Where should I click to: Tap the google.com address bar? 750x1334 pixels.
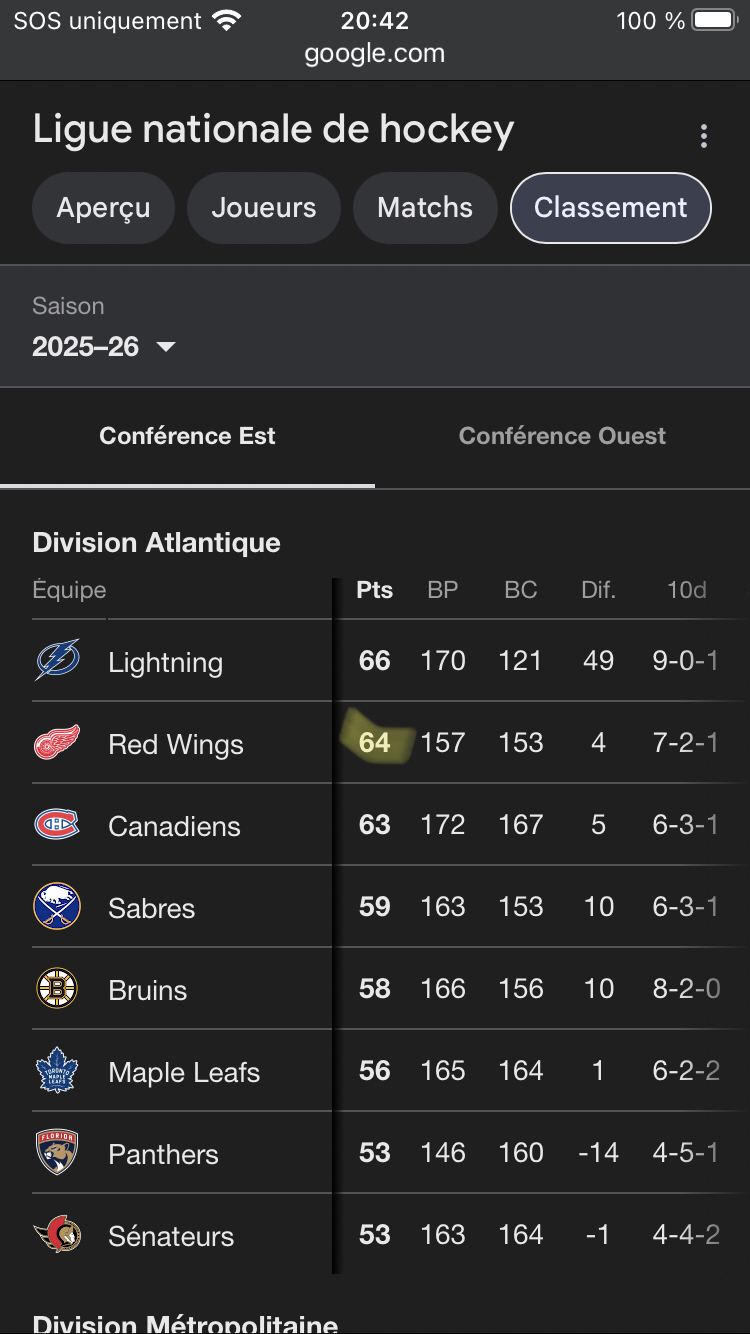(x=375, y=54)
